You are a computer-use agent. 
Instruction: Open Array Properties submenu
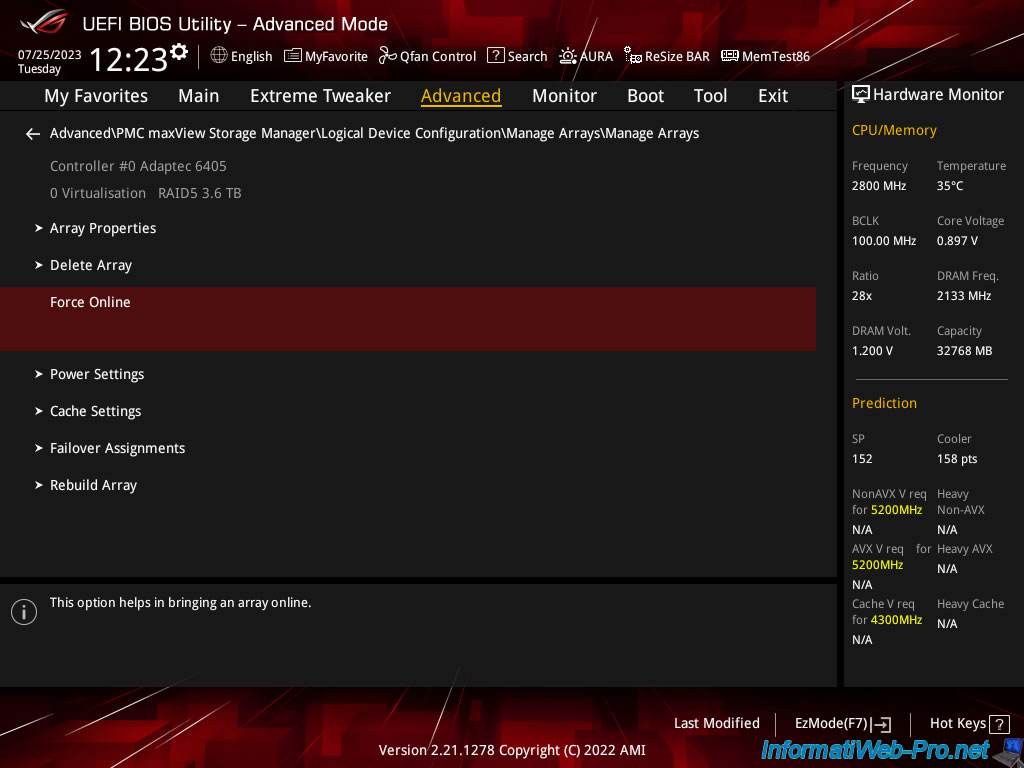(103, 229)
